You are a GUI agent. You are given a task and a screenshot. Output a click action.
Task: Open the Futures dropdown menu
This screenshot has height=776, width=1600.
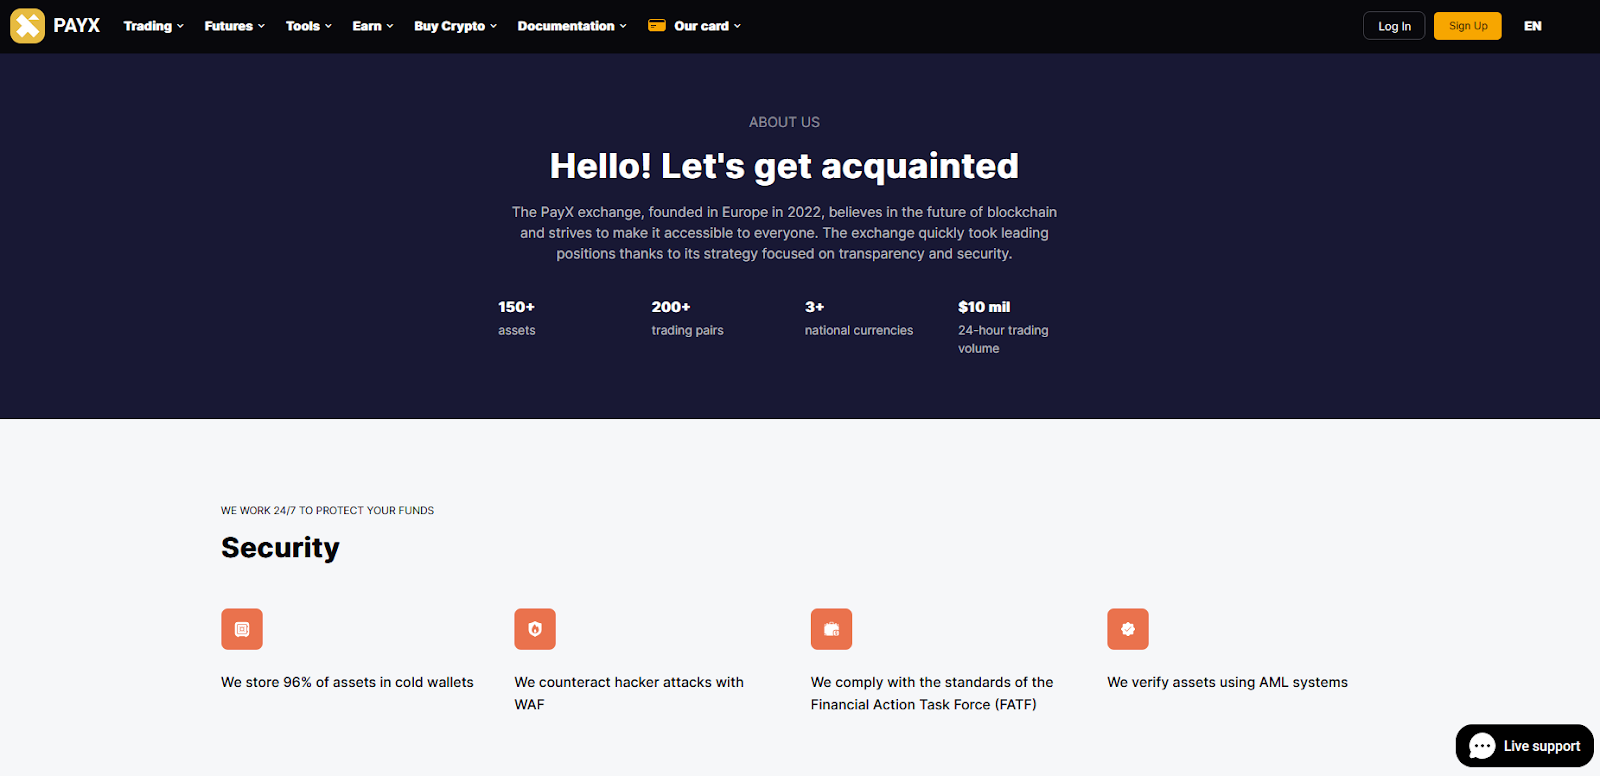234,26
